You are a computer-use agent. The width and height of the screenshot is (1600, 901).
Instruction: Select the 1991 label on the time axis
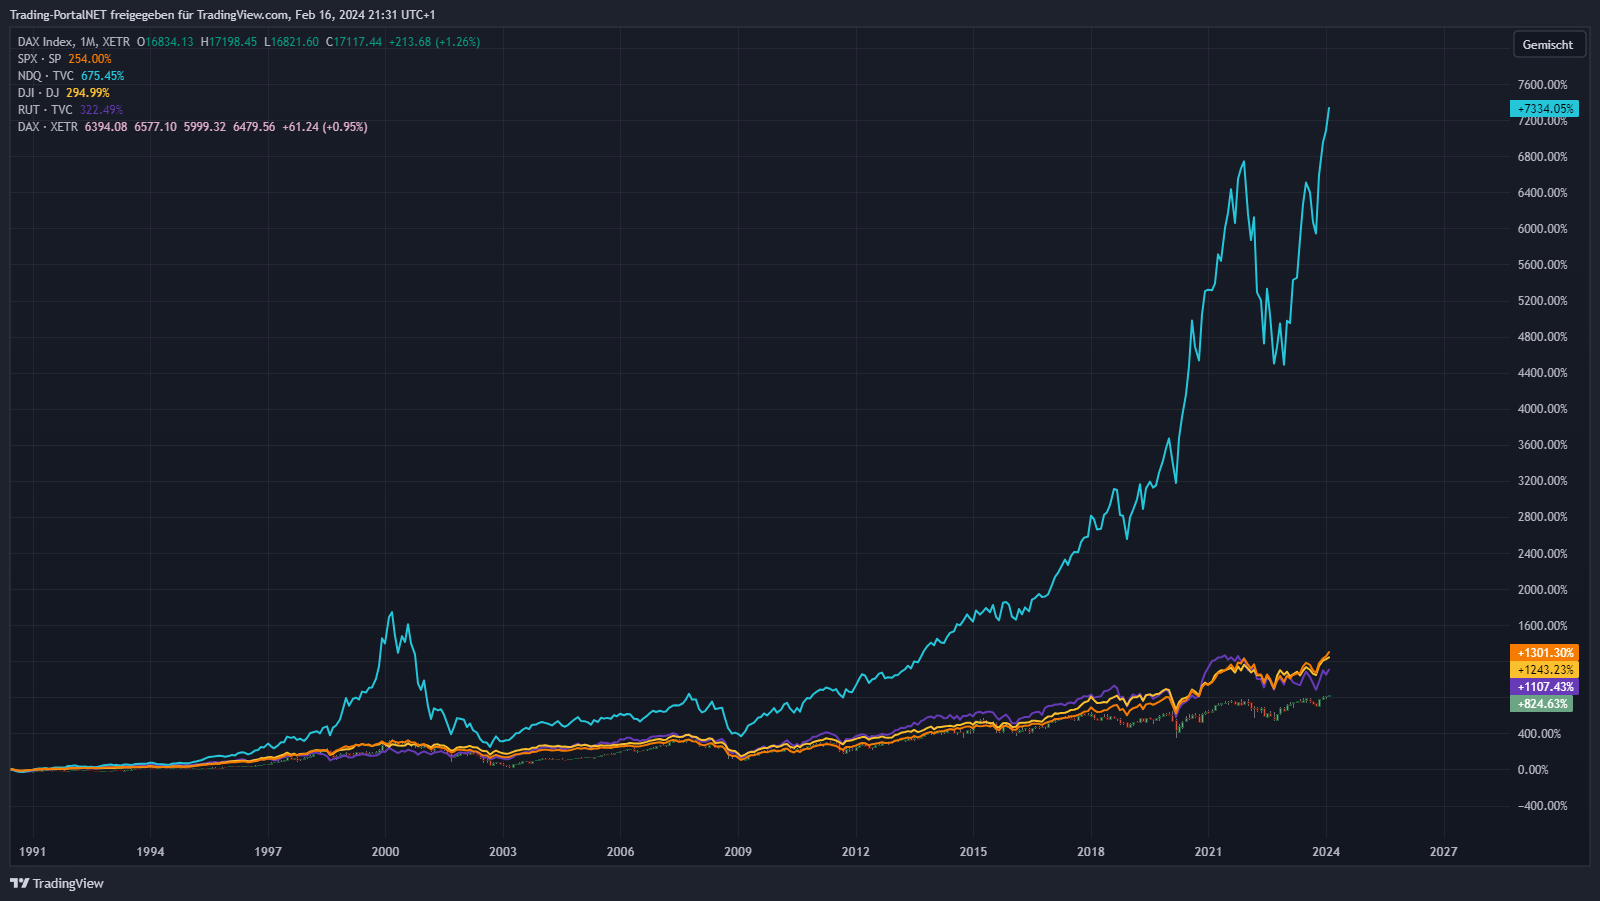click(x=33, y=852)
